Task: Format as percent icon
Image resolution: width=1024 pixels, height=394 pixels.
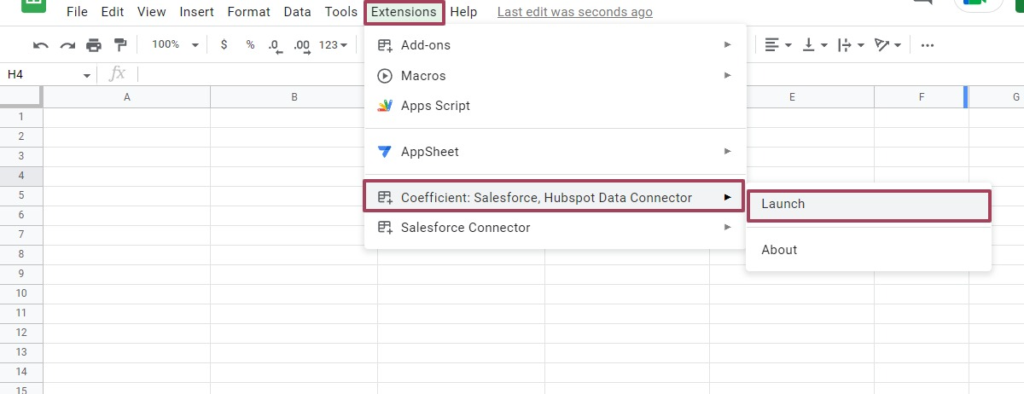Action: coord(250,44)
